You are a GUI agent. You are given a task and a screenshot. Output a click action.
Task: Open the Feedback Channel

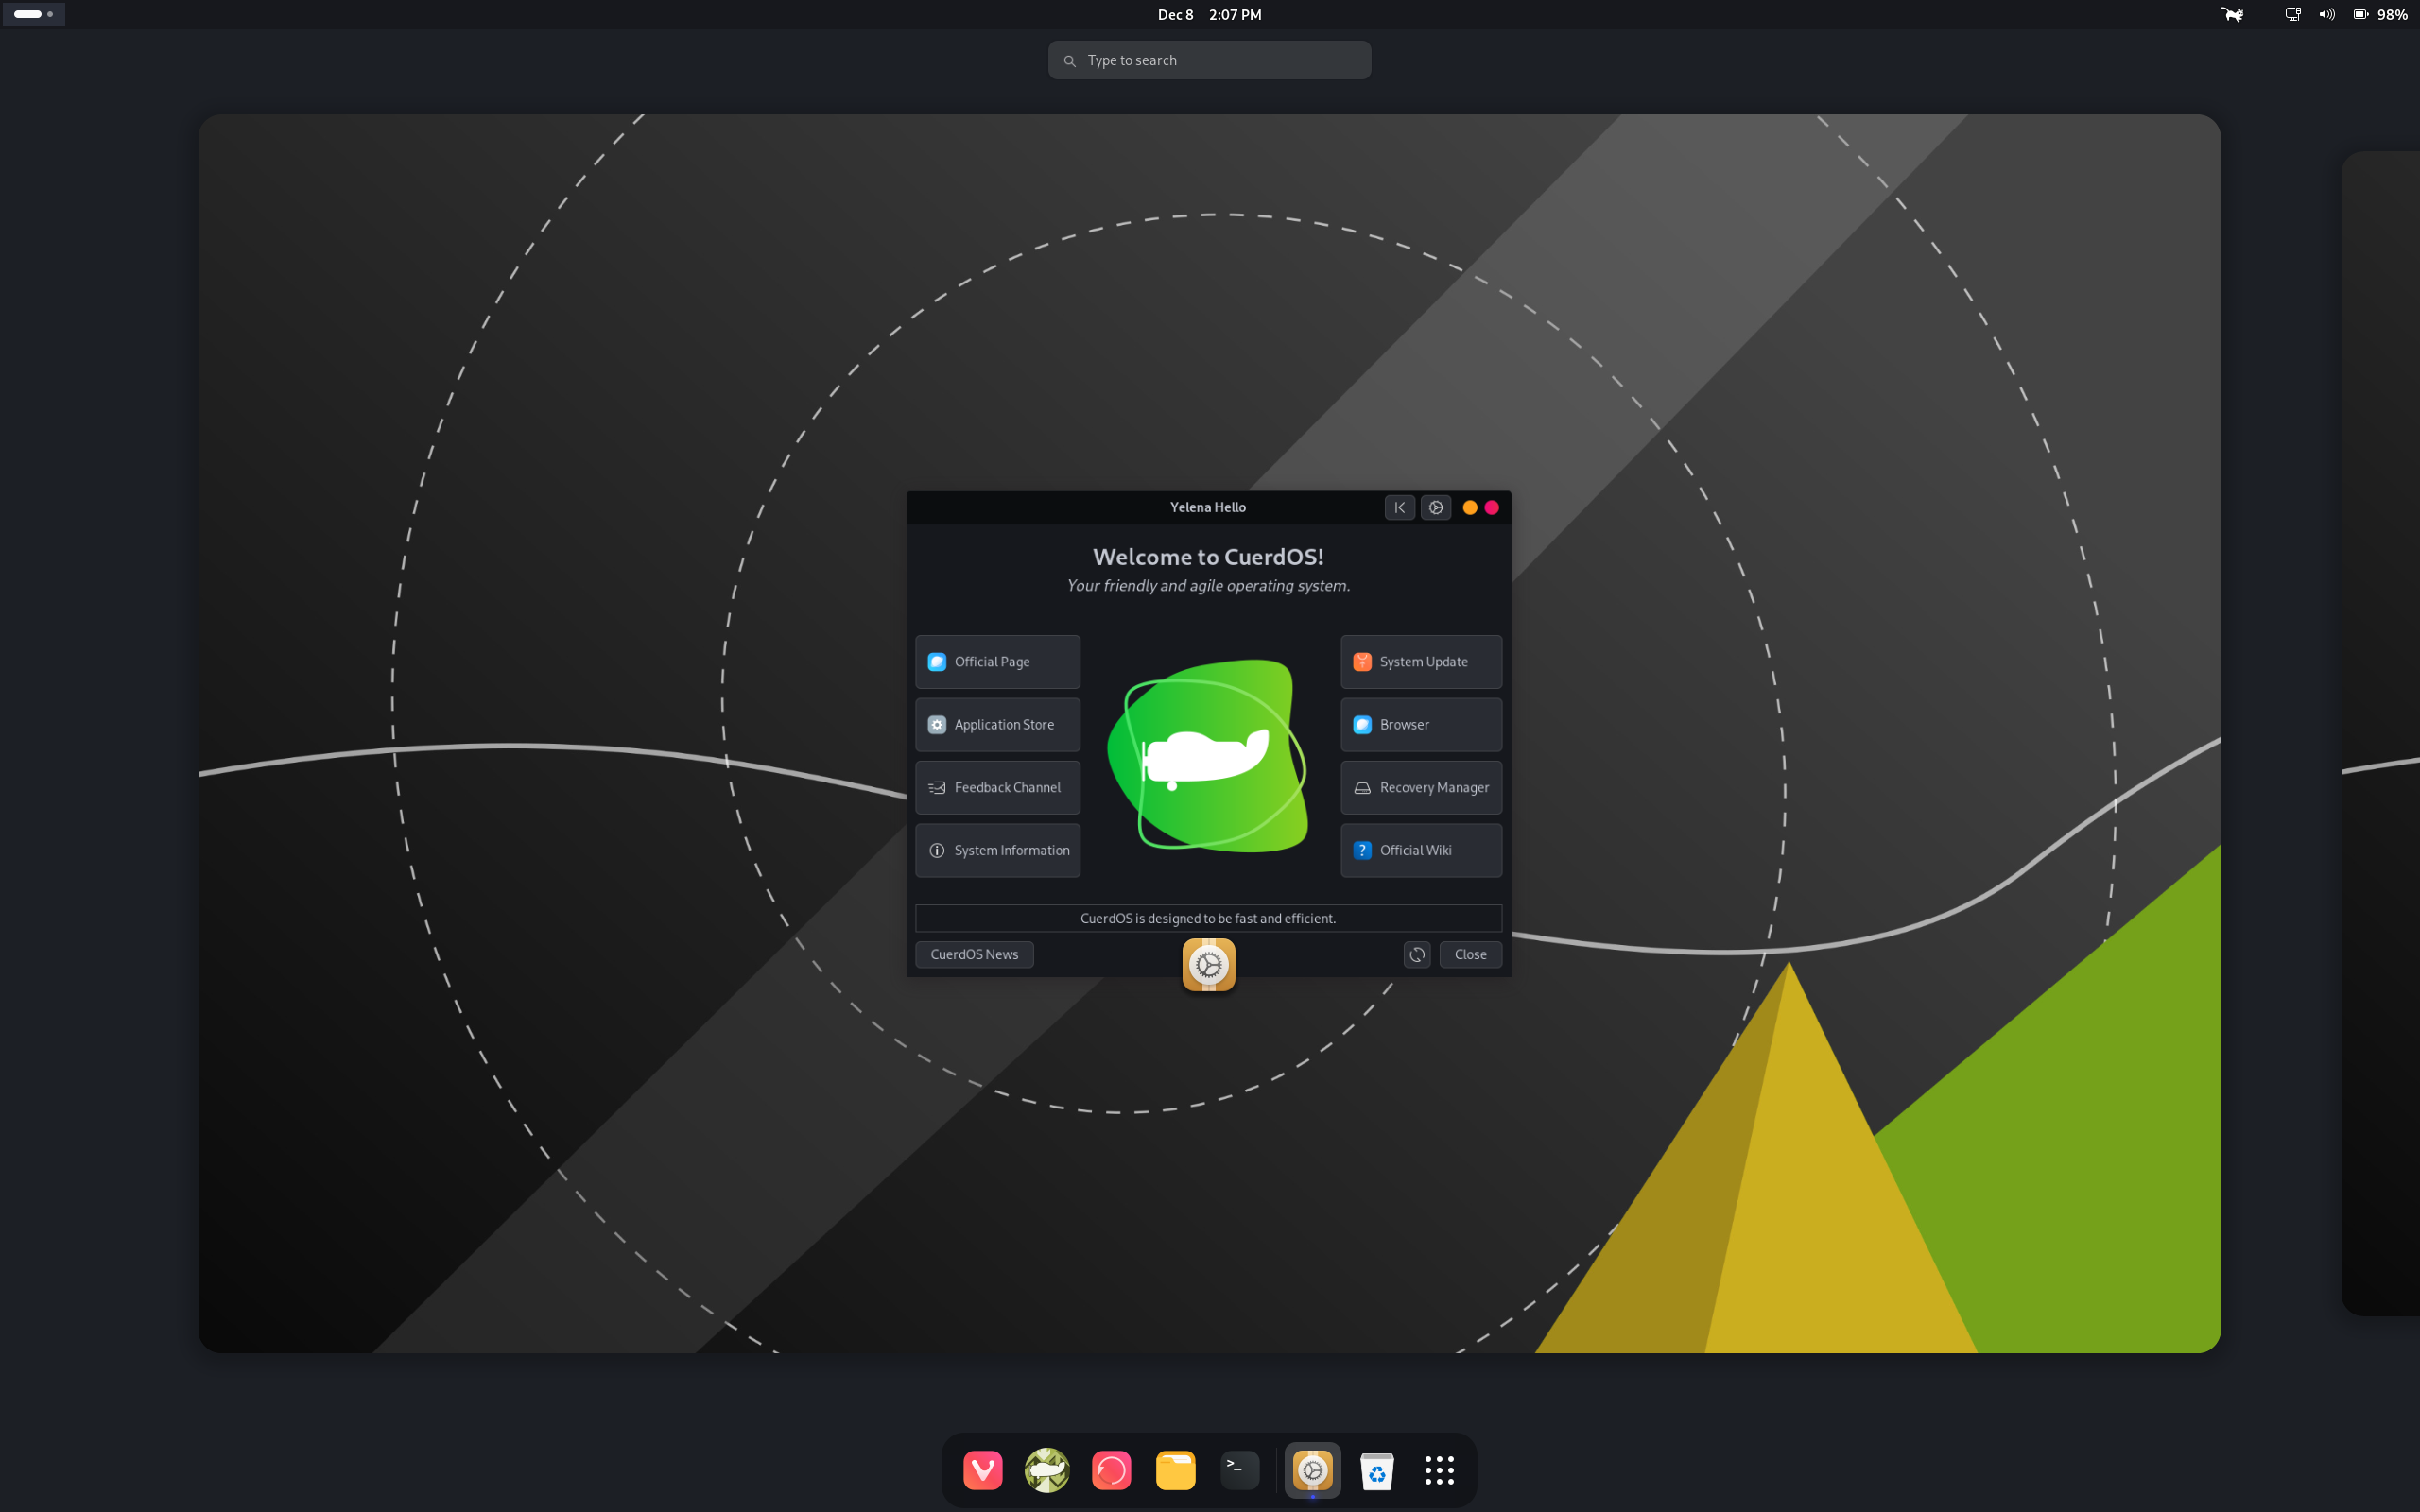coord(997,787)
